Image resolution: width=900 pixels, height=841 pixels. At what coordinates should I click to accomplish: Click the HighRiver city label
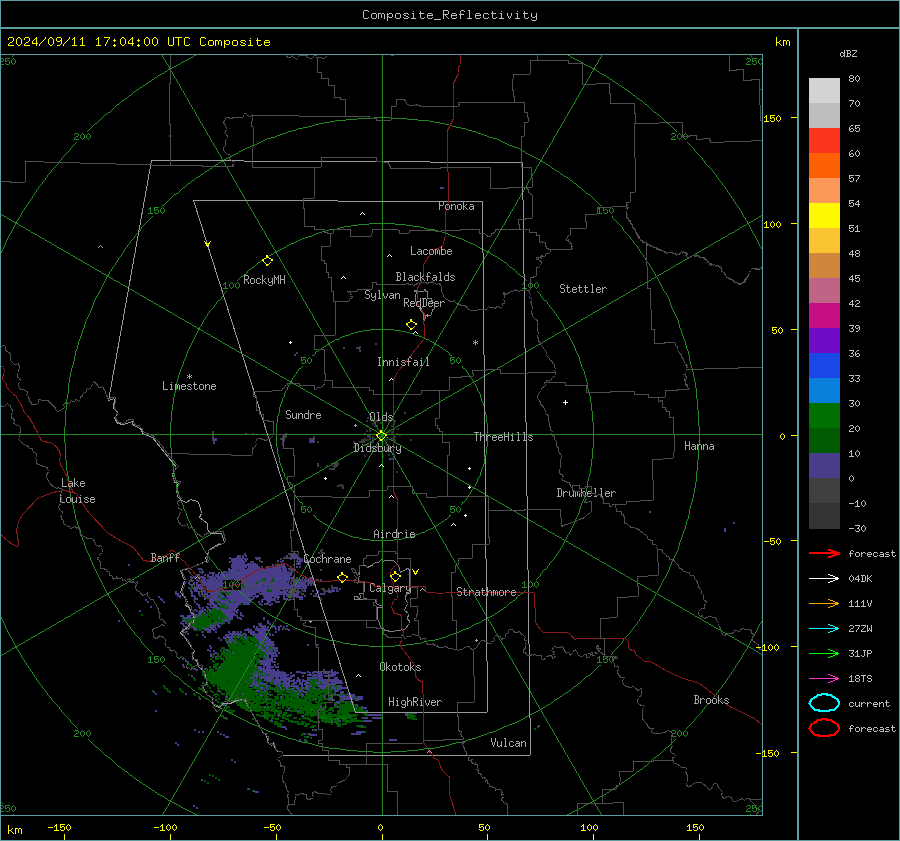pyautogui.click(x=415, y=702)
